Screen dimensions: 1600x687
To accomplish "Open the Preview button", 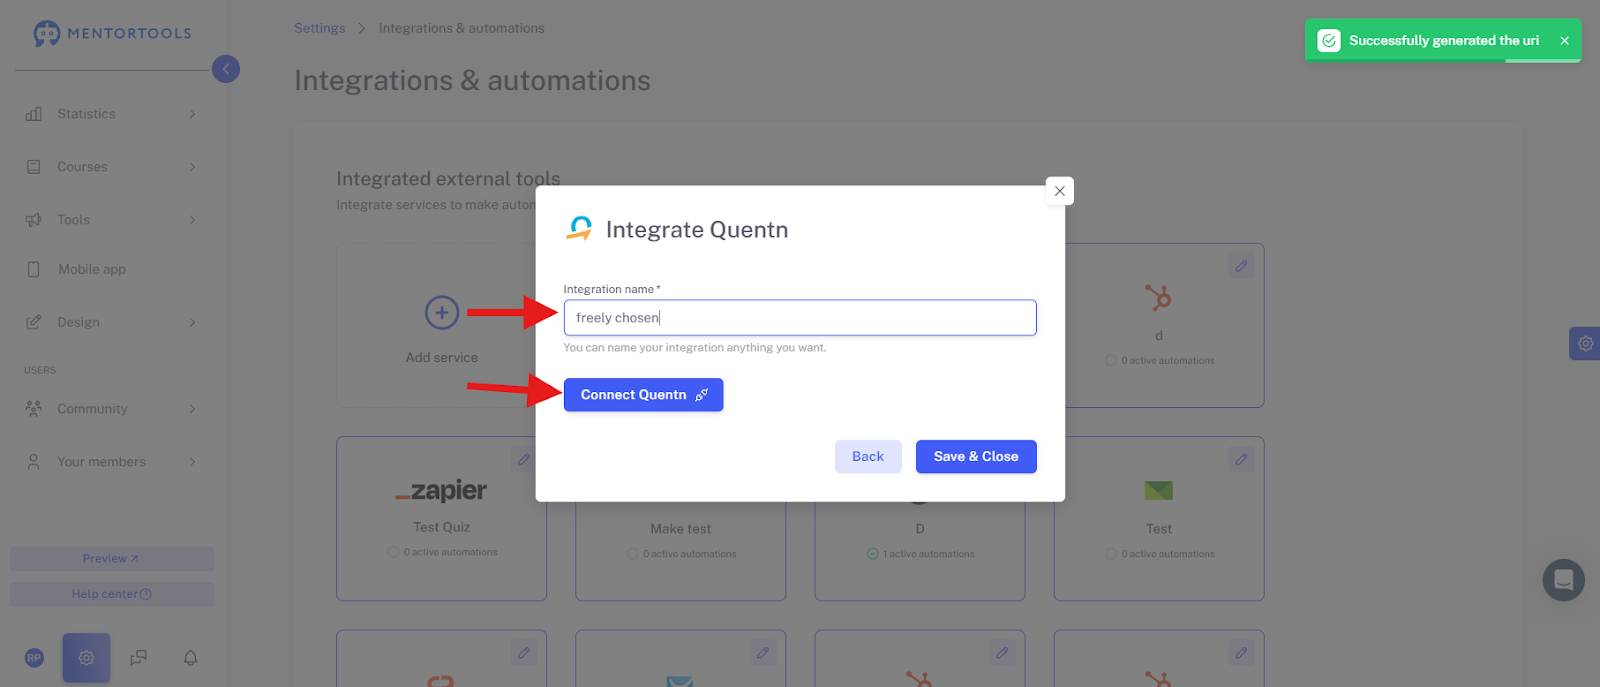I will [x=112, y=559].
